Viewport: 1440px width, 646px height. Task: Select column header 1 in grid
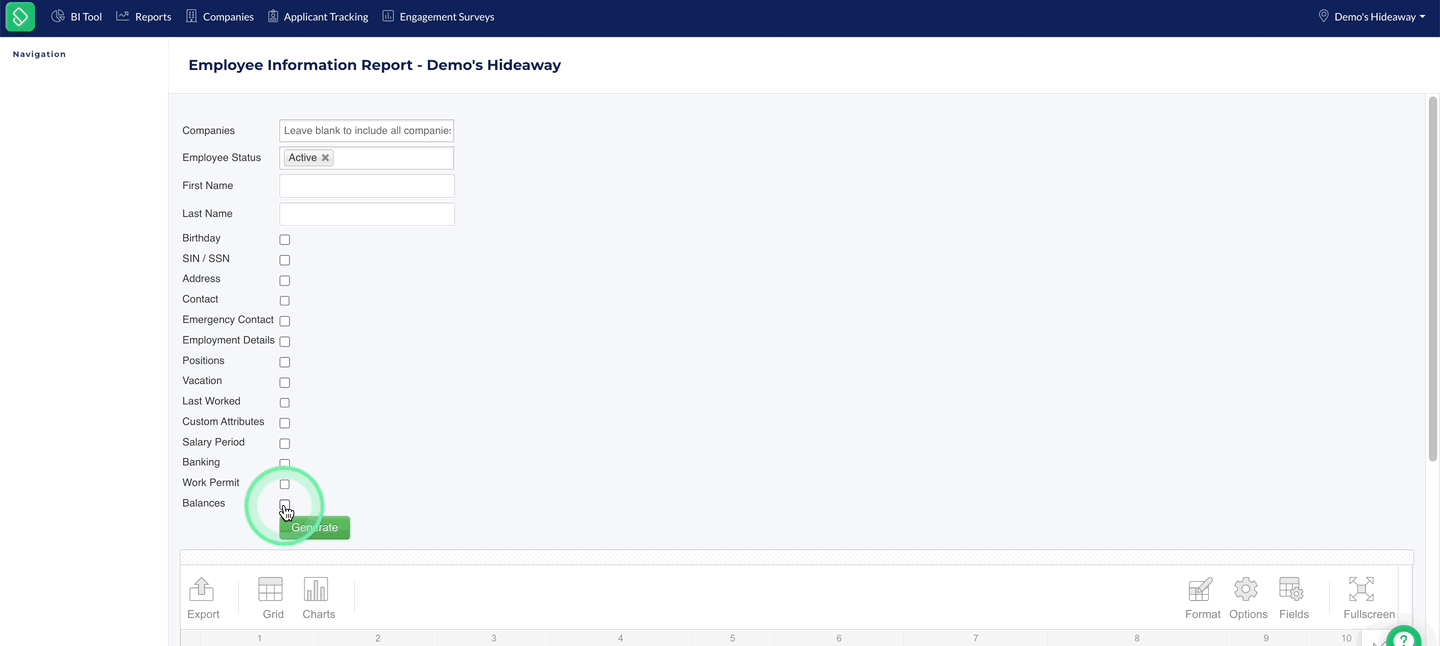click(260, 638)
